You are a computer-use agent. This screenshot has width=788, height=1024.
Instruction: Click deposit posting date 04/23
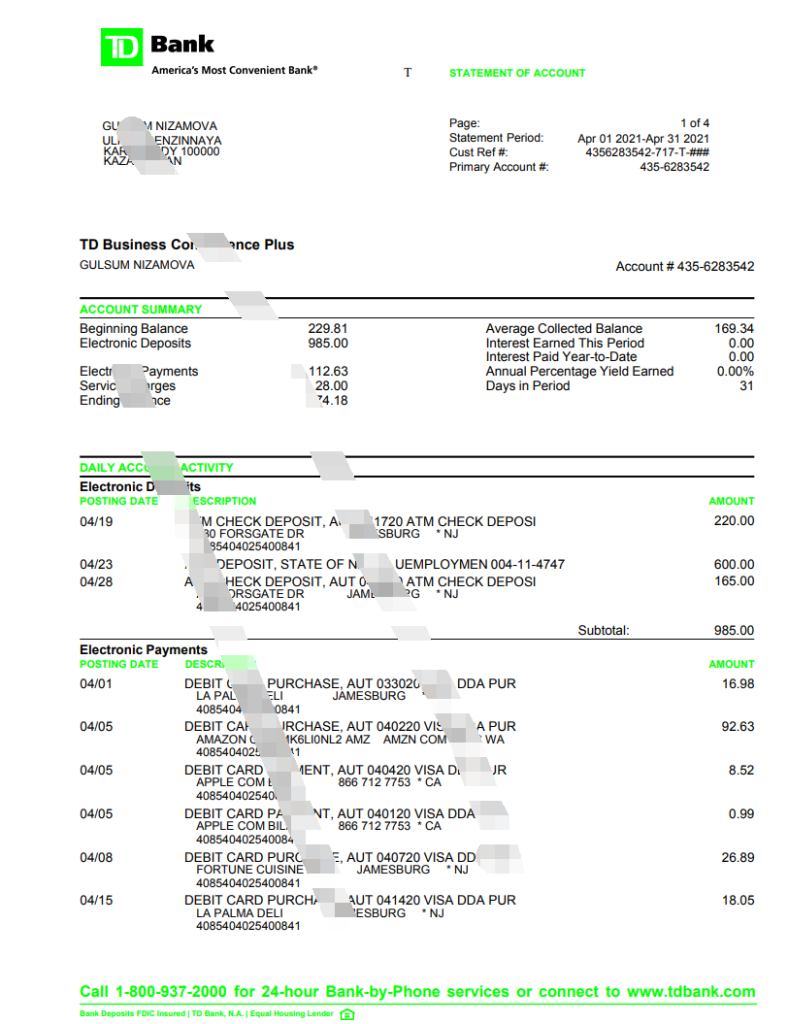[x=96, y=564]
